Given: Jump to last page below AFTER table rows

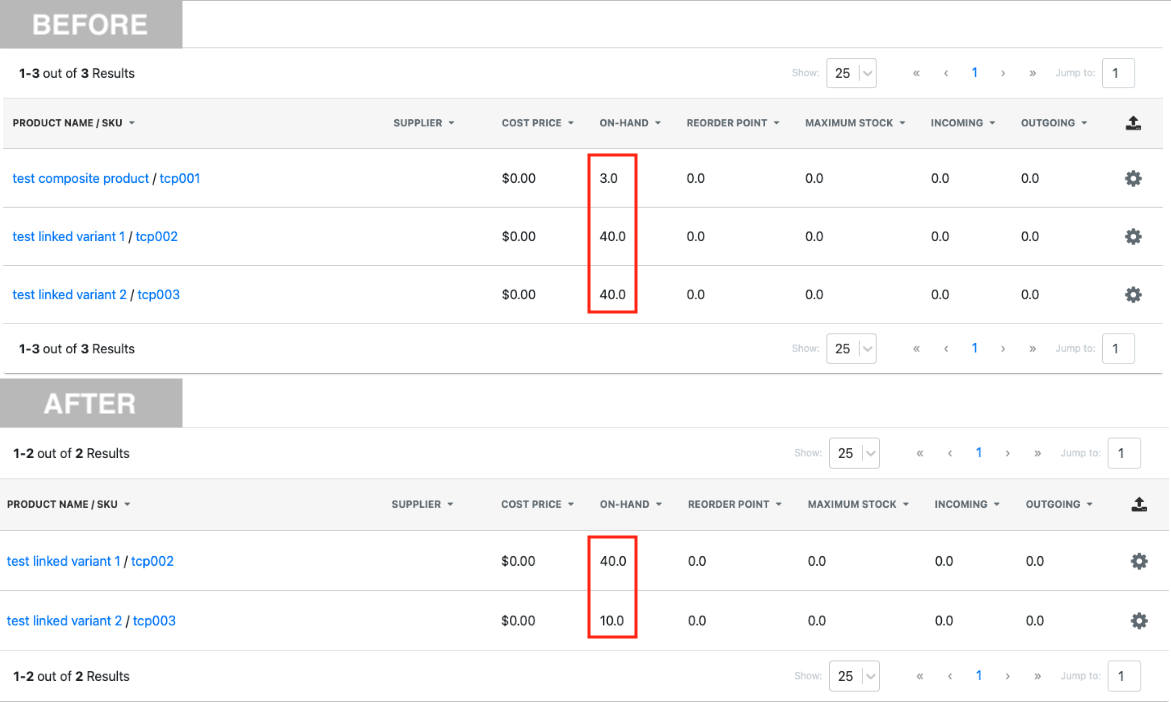Looking at the screenshot, I should coord(1038,677).
